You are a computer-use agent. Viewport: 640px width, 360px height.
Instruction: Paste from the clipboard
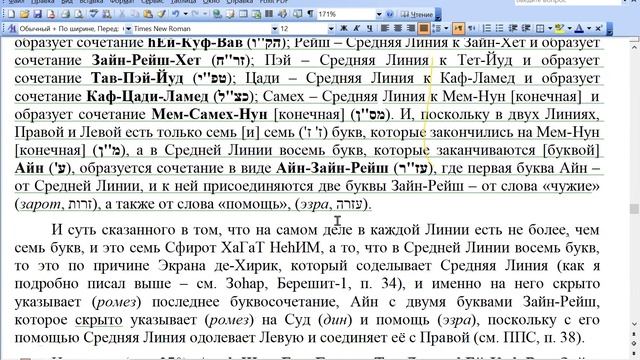tap(148, 14)
